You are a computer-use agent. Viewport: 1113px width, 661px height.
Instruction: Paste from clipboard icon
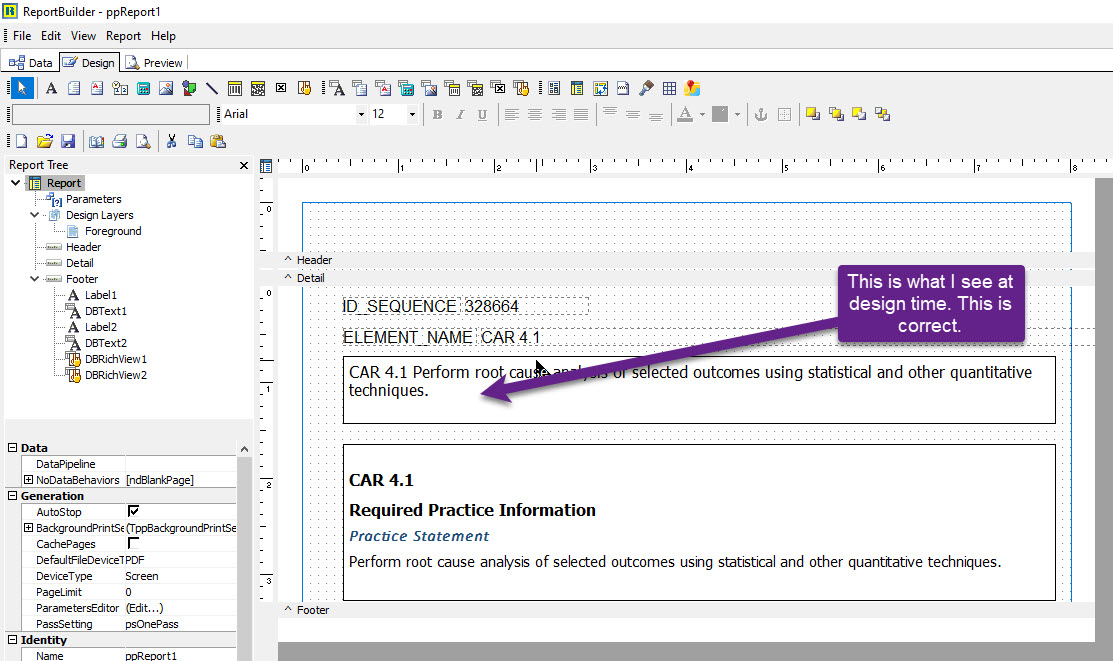(218, 141)
